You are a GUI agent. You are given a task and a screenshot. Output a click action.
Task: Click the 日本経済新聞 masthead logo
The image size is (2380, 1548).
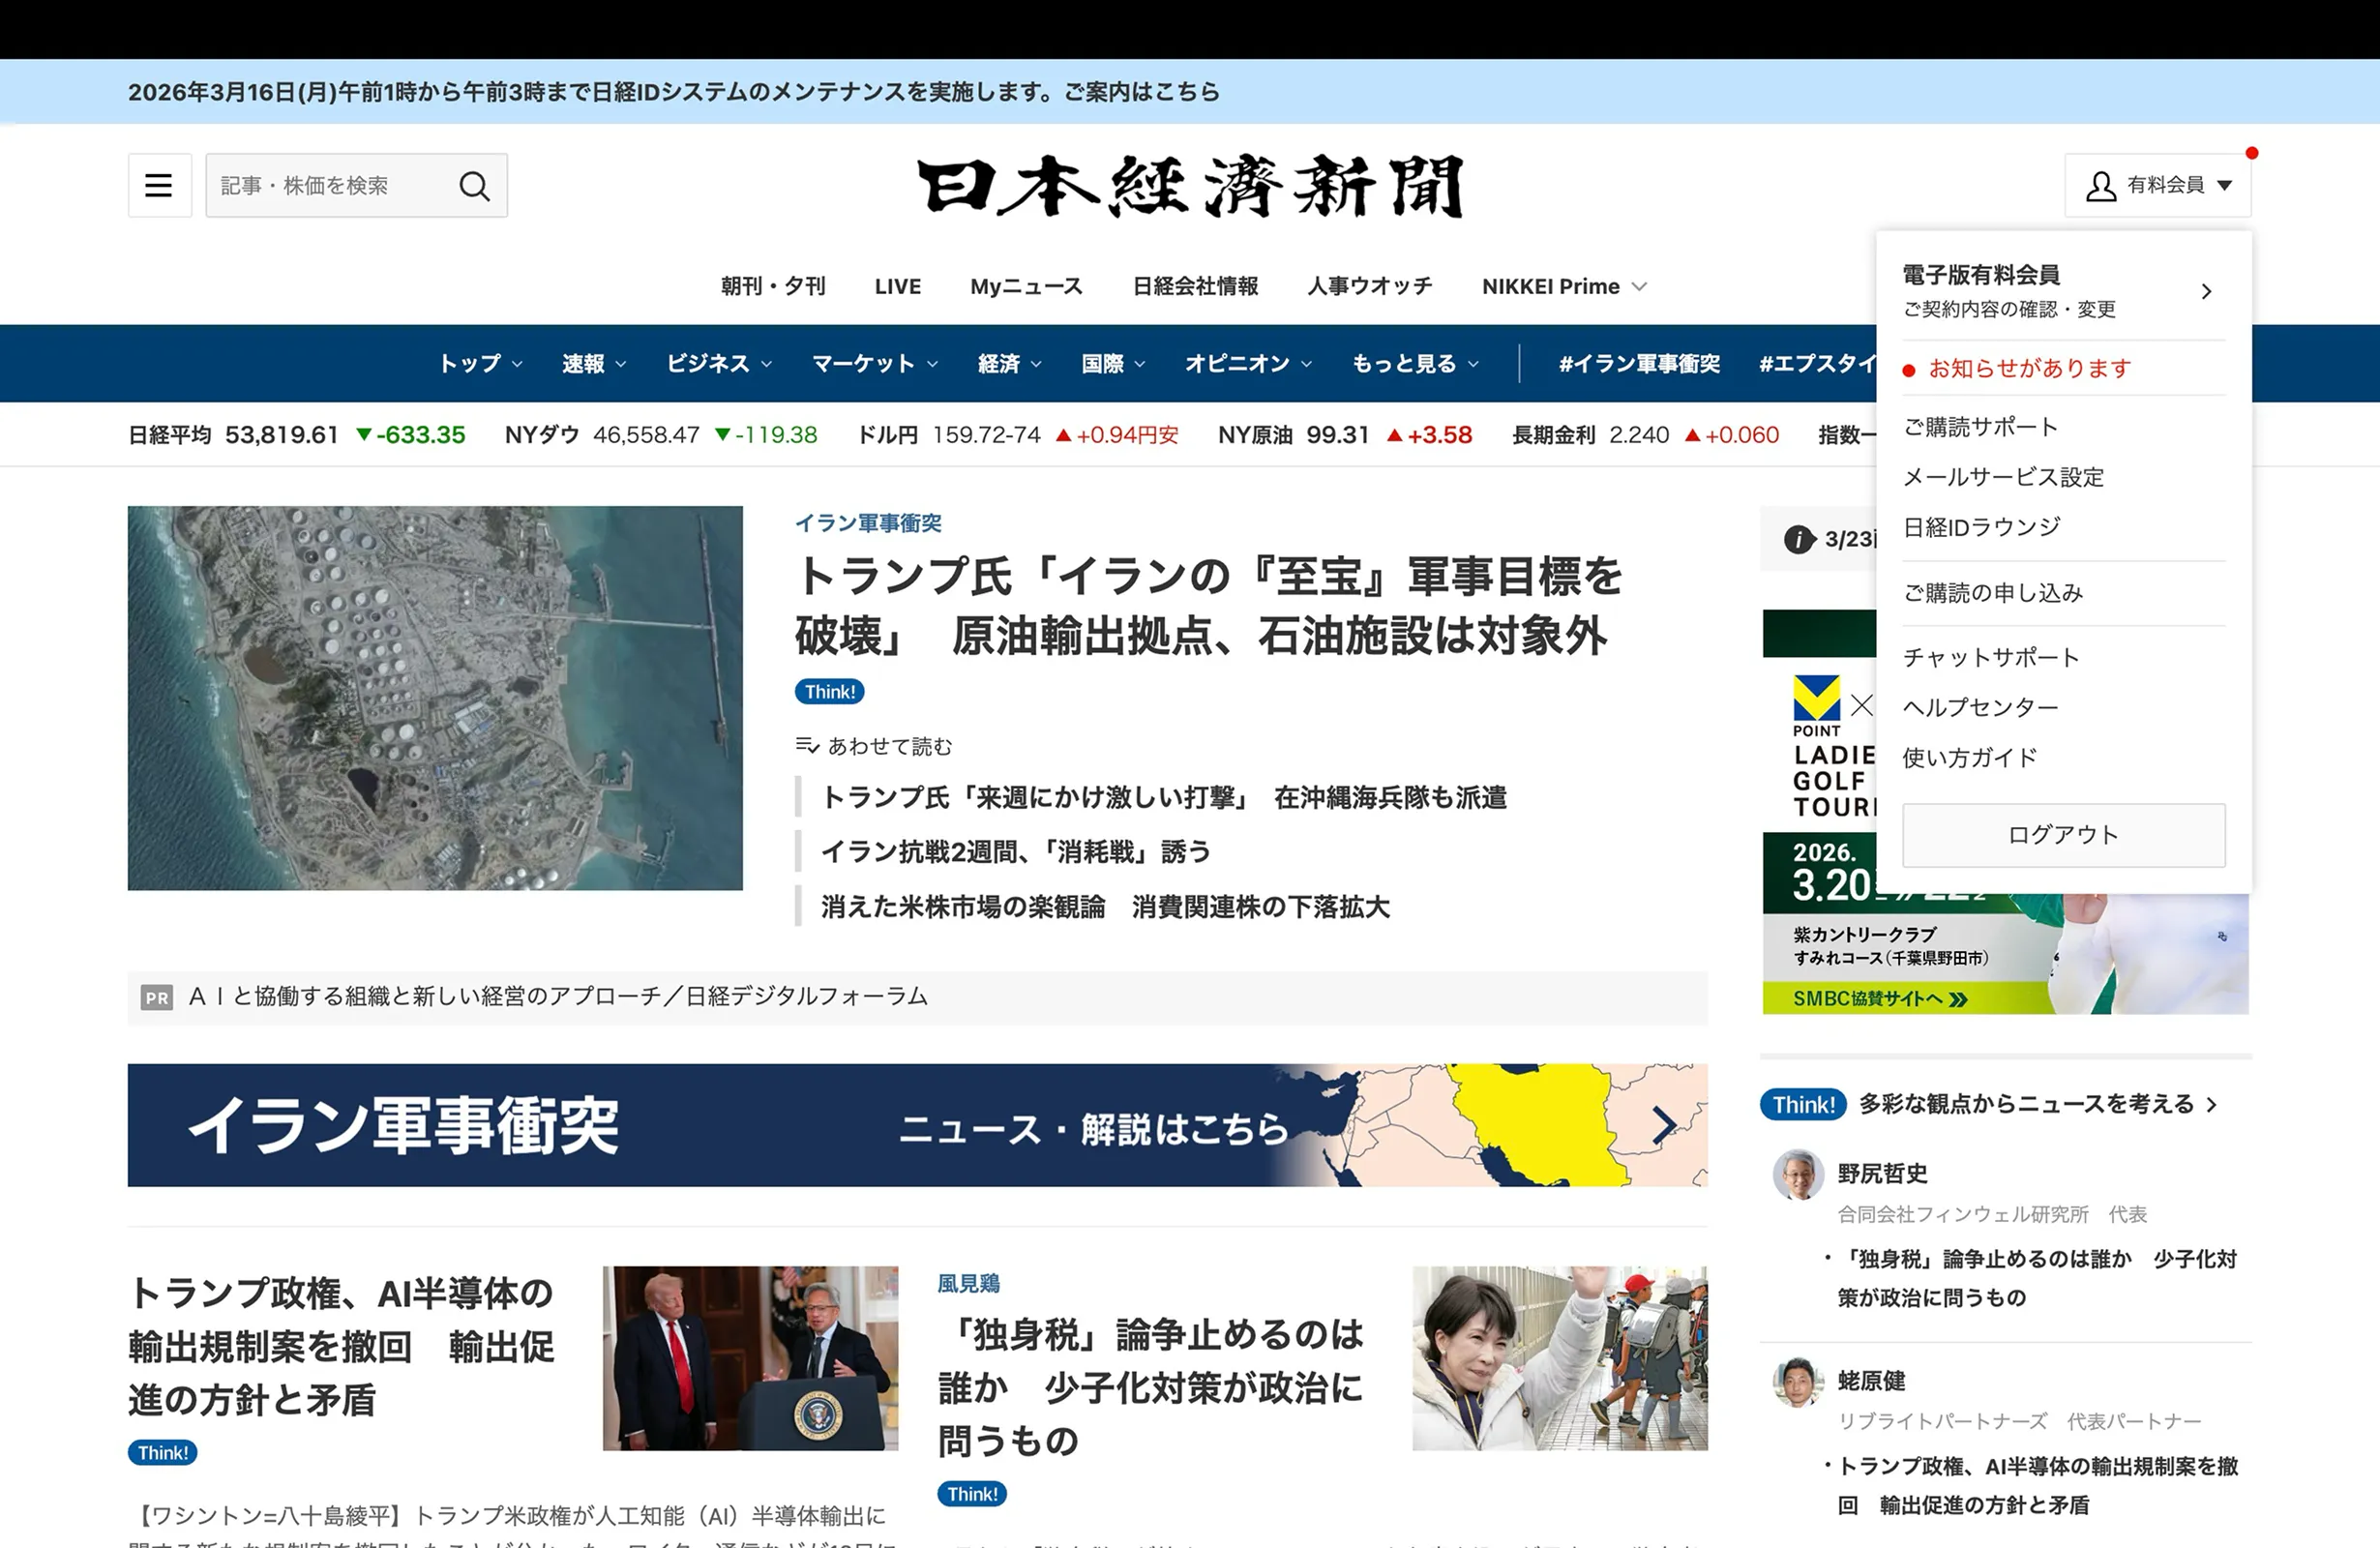[1190, 186]
